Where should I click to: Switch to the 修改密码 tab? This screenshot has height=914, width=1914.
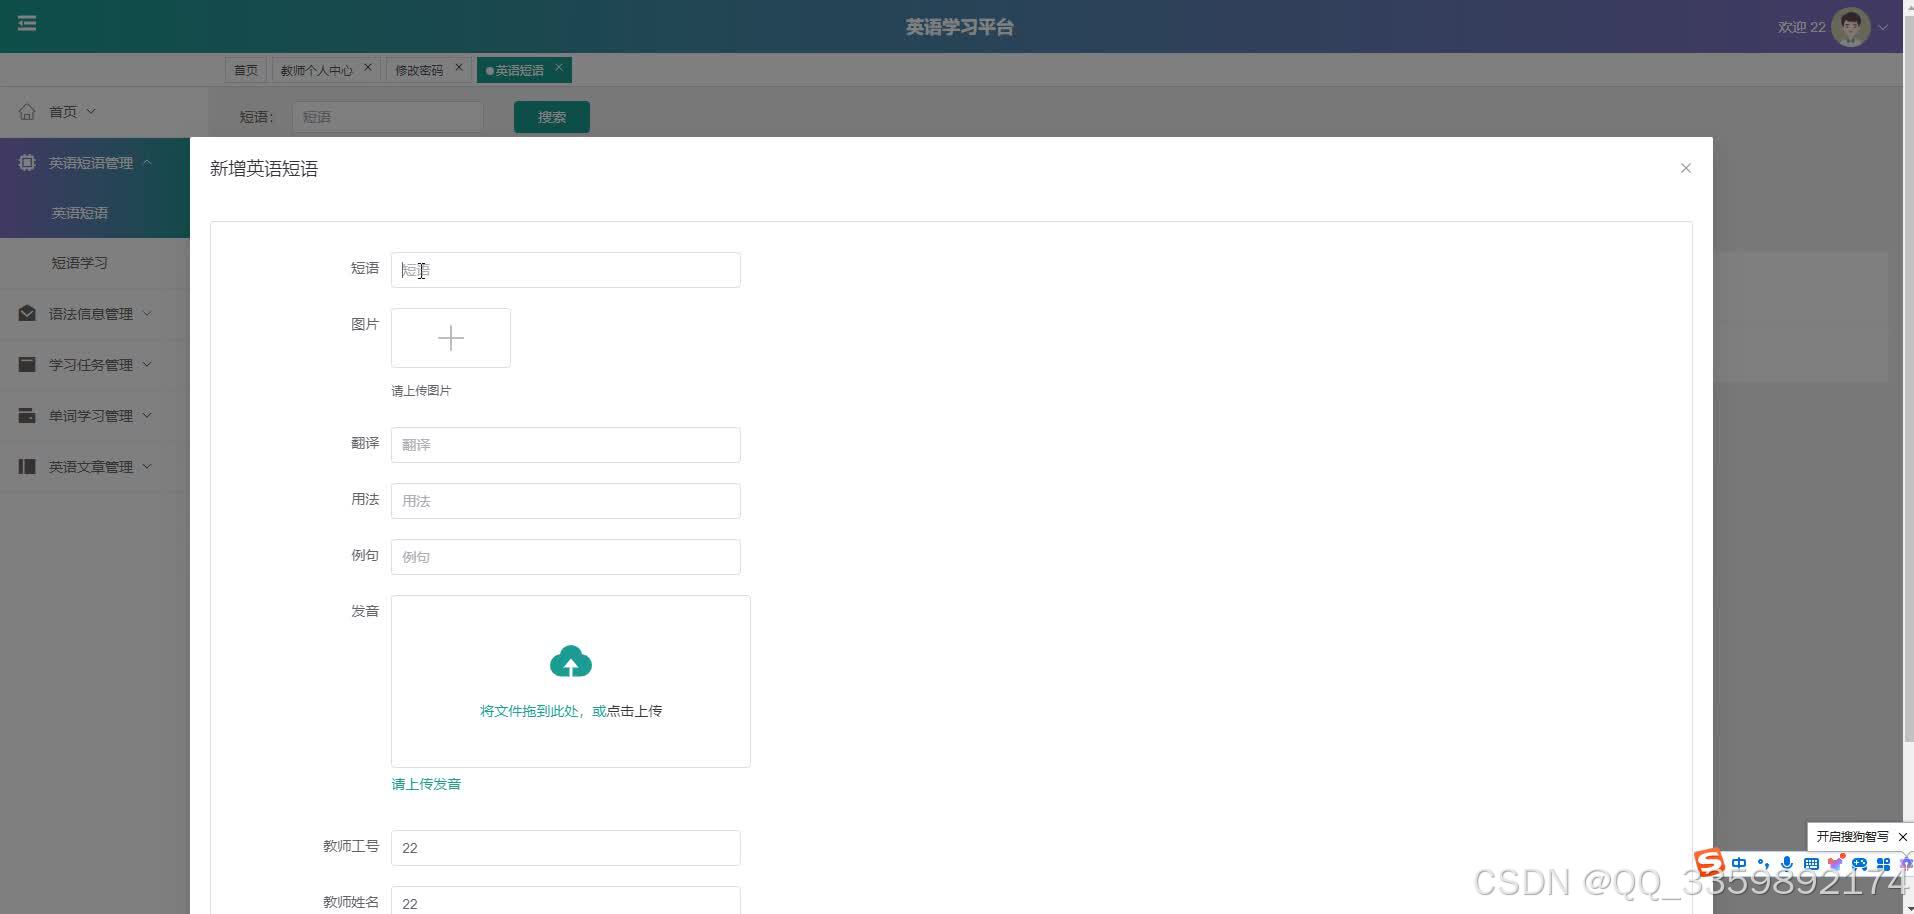pos(419,70)
